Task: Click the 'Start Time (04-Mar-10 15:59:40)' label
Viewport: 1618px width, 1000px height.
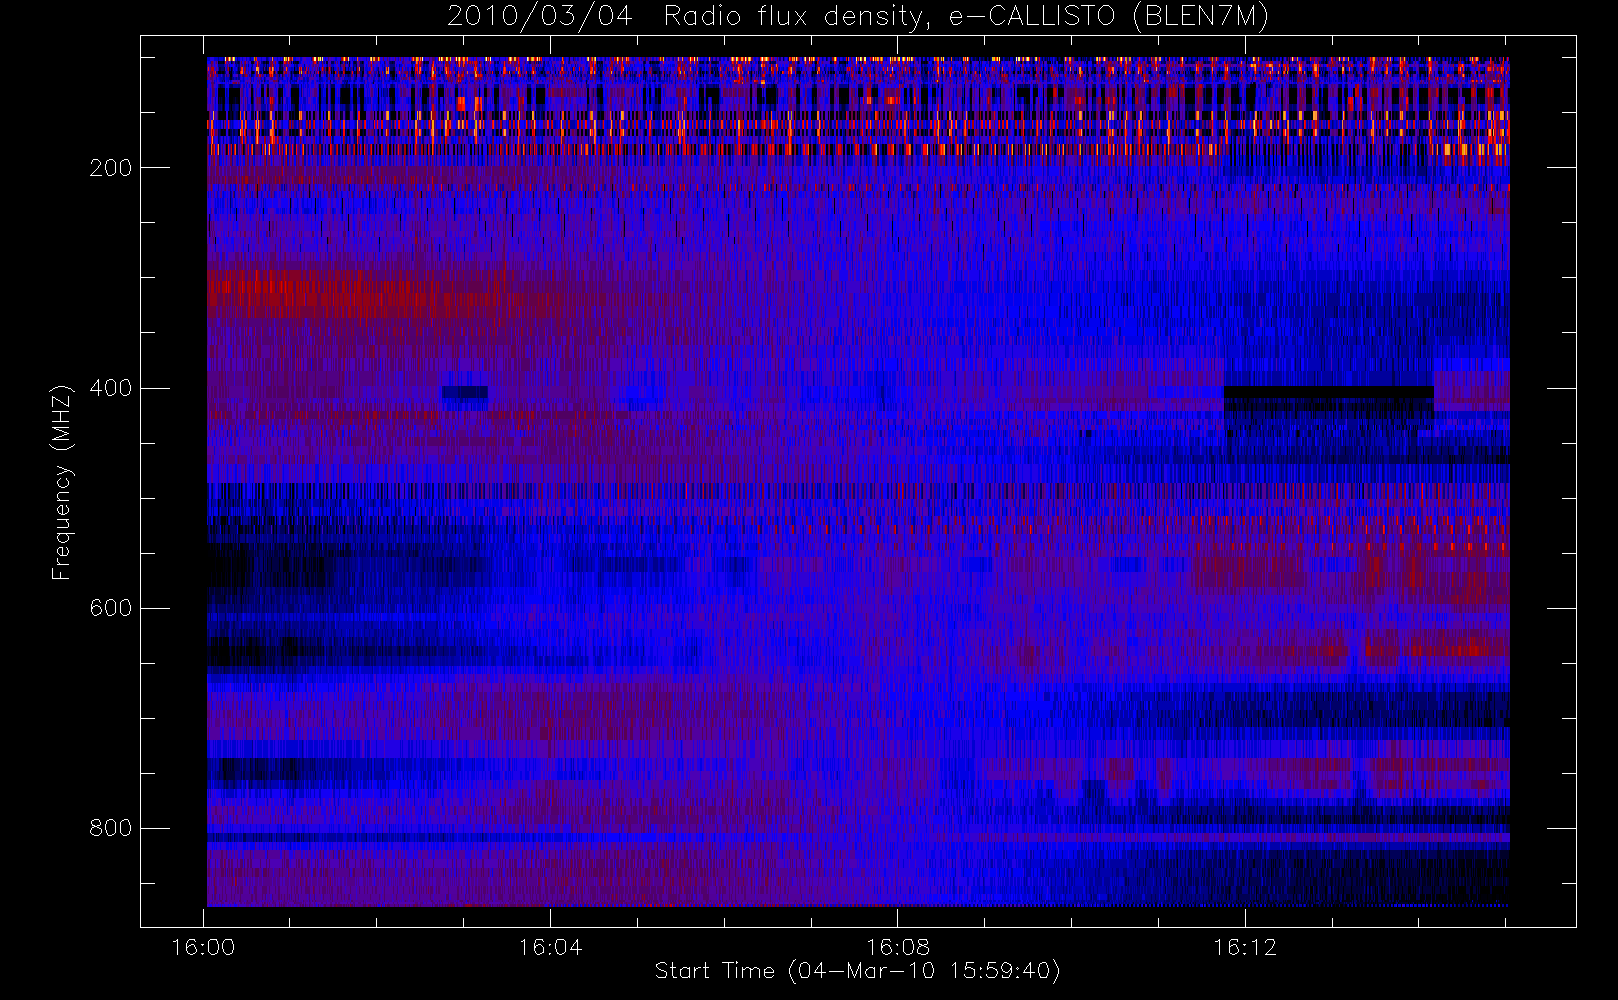Action: point(857,971)
